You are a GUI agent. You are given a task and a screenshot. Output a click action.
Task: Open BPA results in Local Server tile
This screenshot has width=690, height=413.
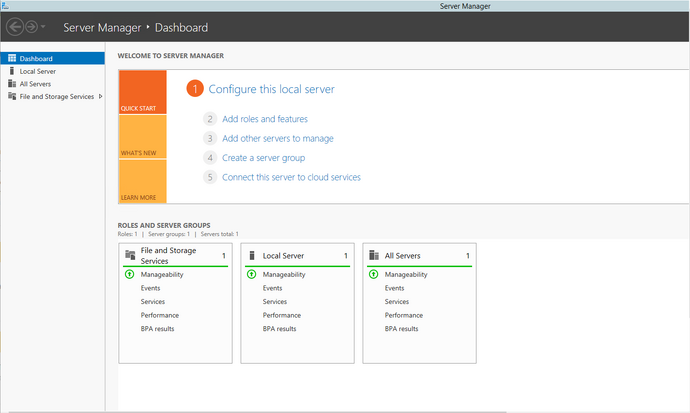[x=279, y=329]
